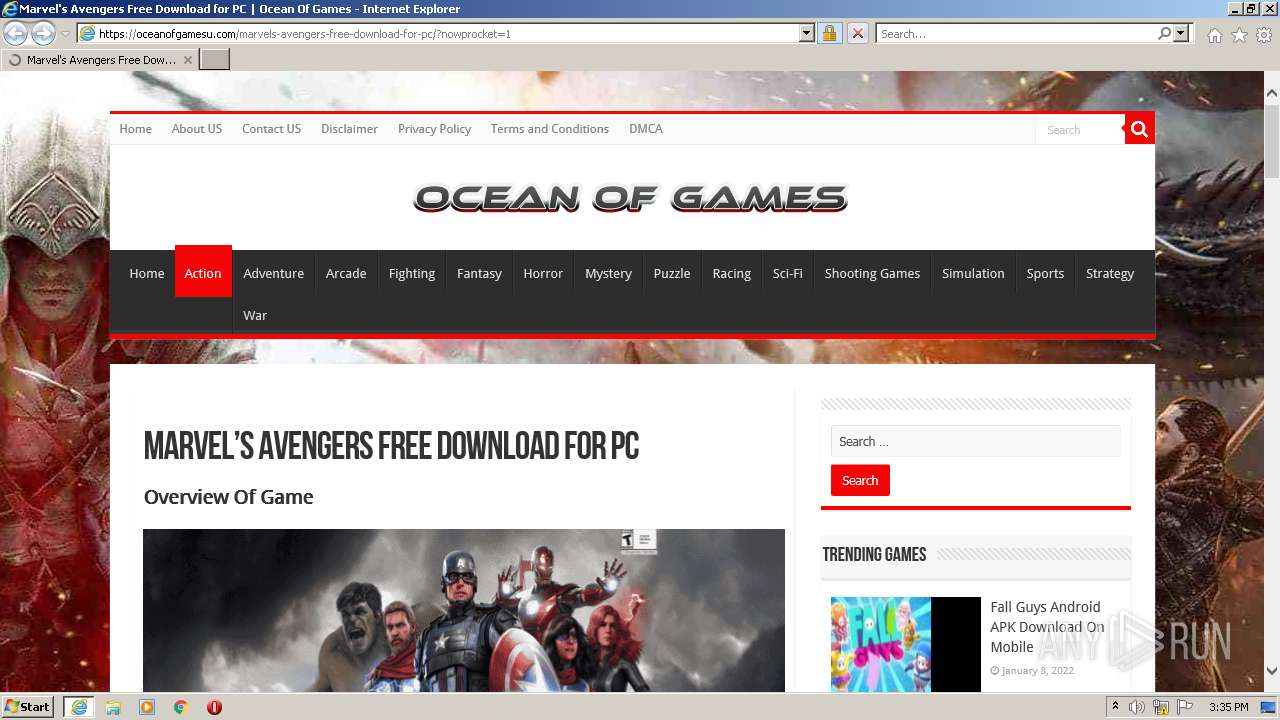Click the red header search magnifier button
Screen dimensions: 1280x720
[x=1139, y=129]
